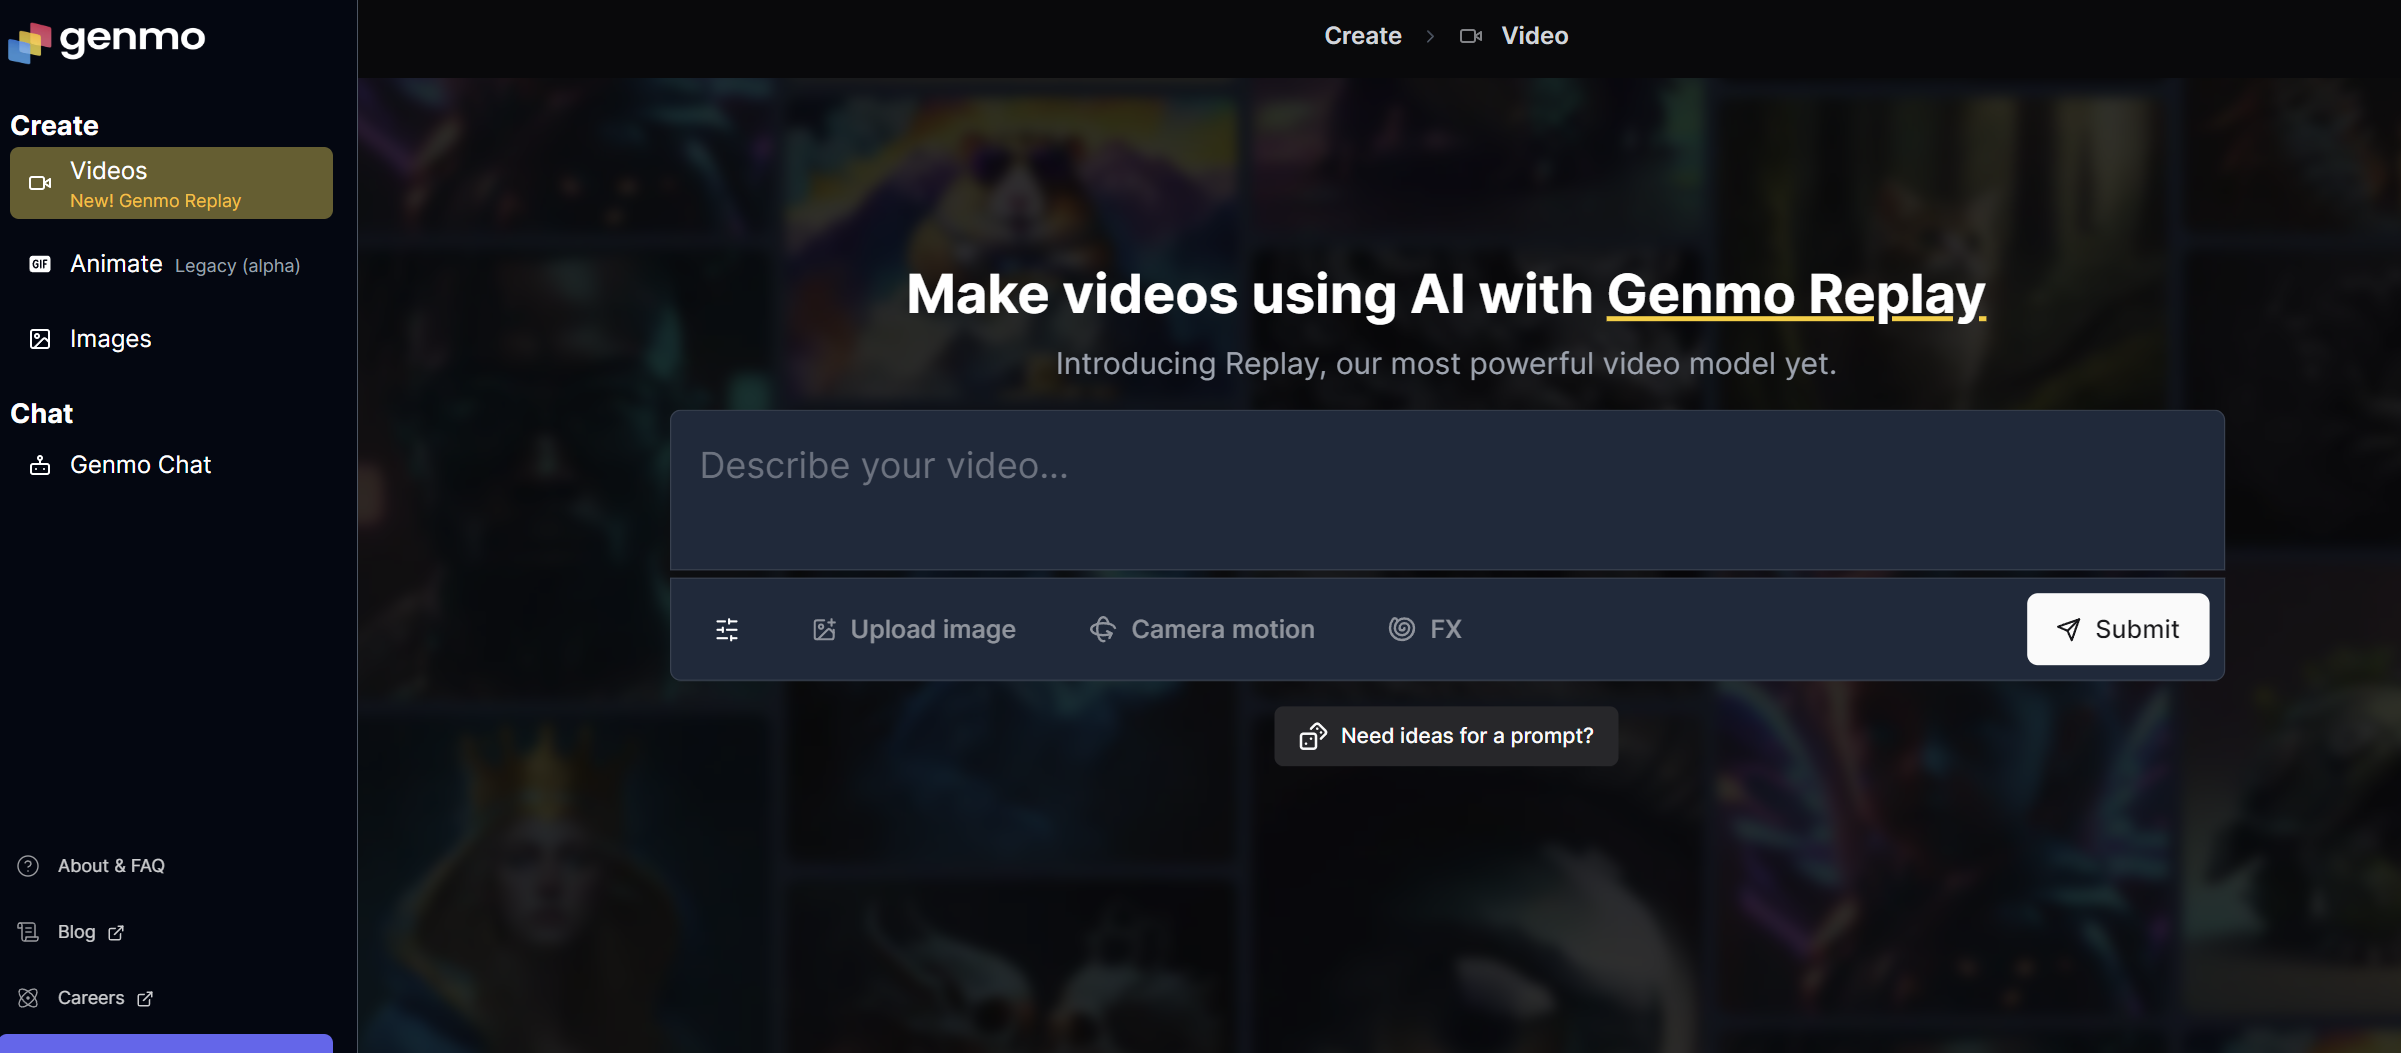Open the Genmo Replay heading link
This screenshot has width=2401, height=1053.
tap(1796, 295)
